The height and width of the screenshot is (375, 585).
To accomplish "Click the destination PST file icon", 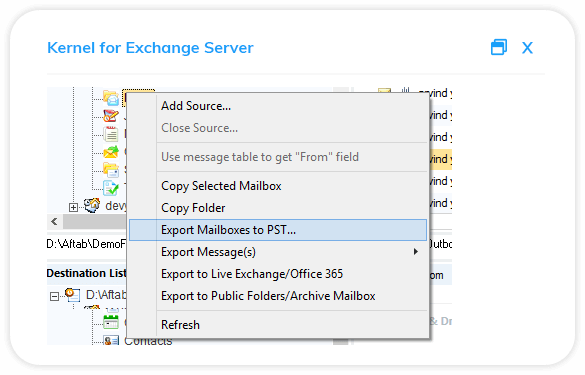I will 73,295.
